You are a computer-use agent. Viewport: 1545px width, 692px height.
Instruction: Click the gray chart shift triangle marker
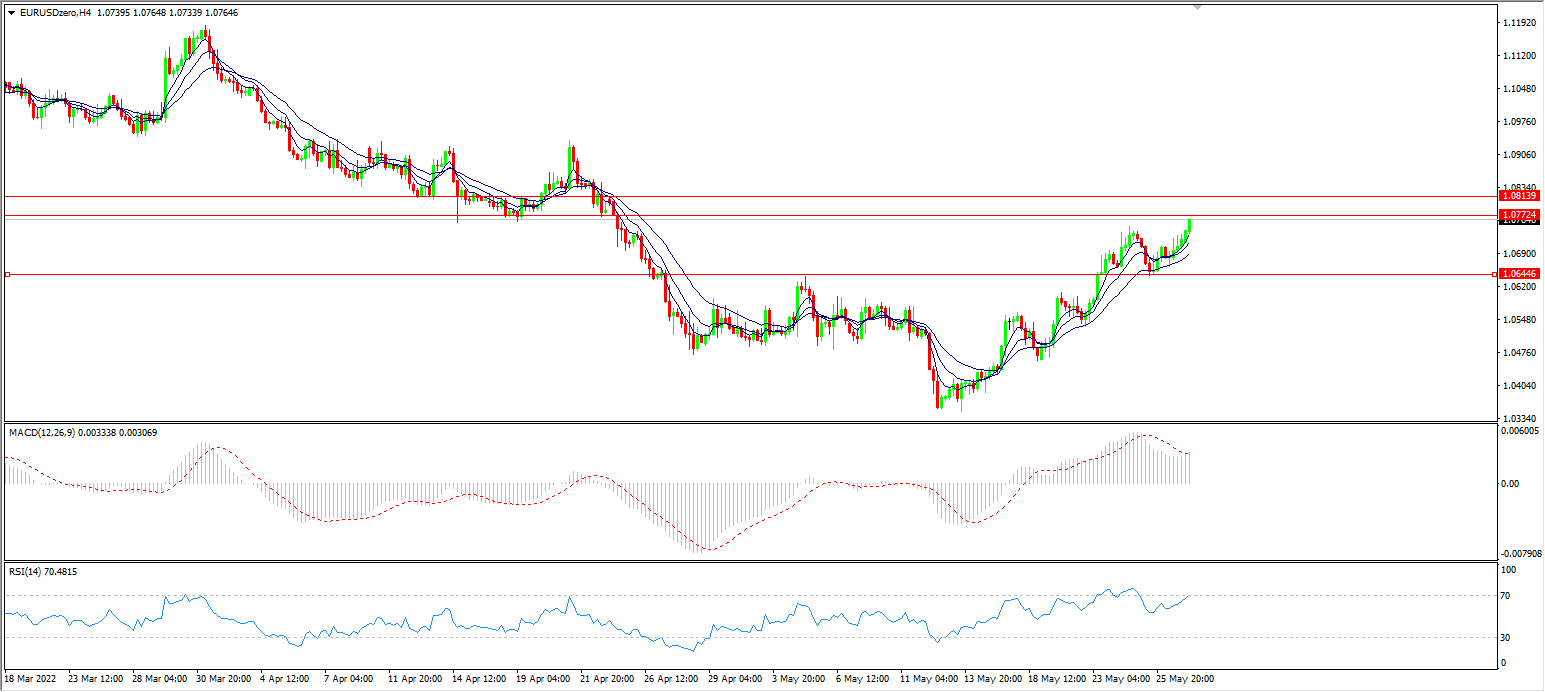coord(1198,6)
